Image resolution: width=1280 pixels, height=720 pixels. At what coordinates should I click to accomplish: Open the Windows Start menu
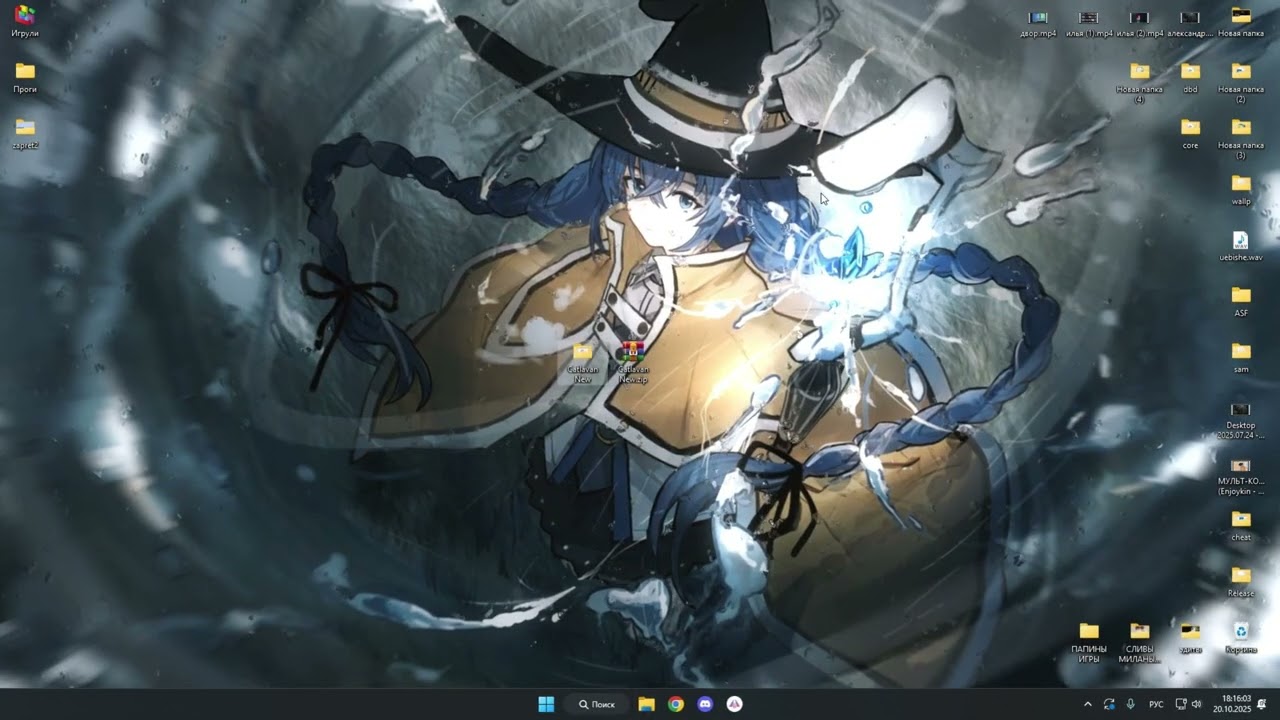[546, 704]
